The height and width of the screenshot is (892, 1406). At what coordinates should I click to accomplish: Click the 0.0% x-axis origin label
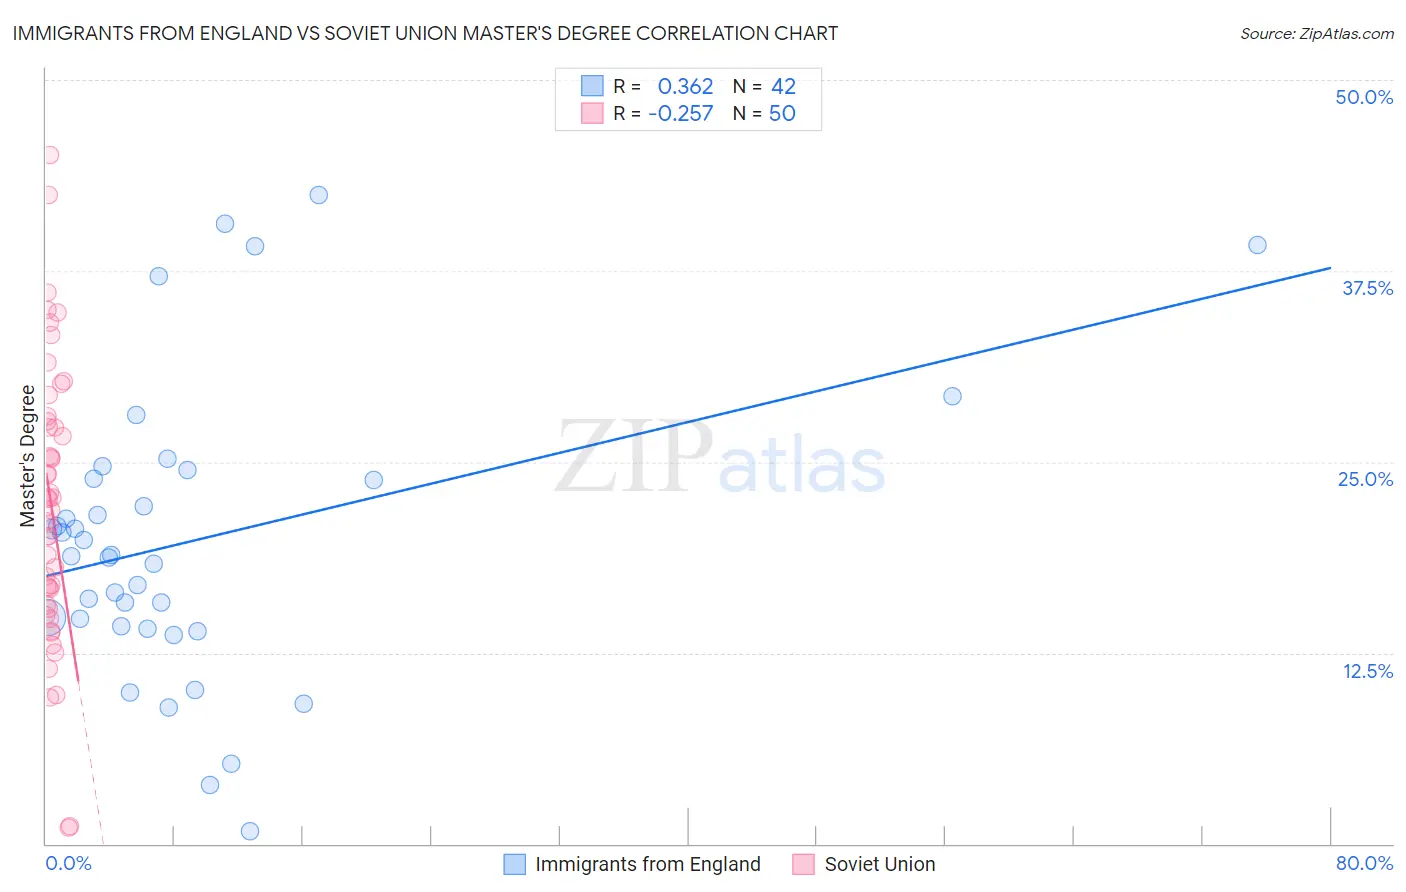pyautogui.click(x=68, y=863)
